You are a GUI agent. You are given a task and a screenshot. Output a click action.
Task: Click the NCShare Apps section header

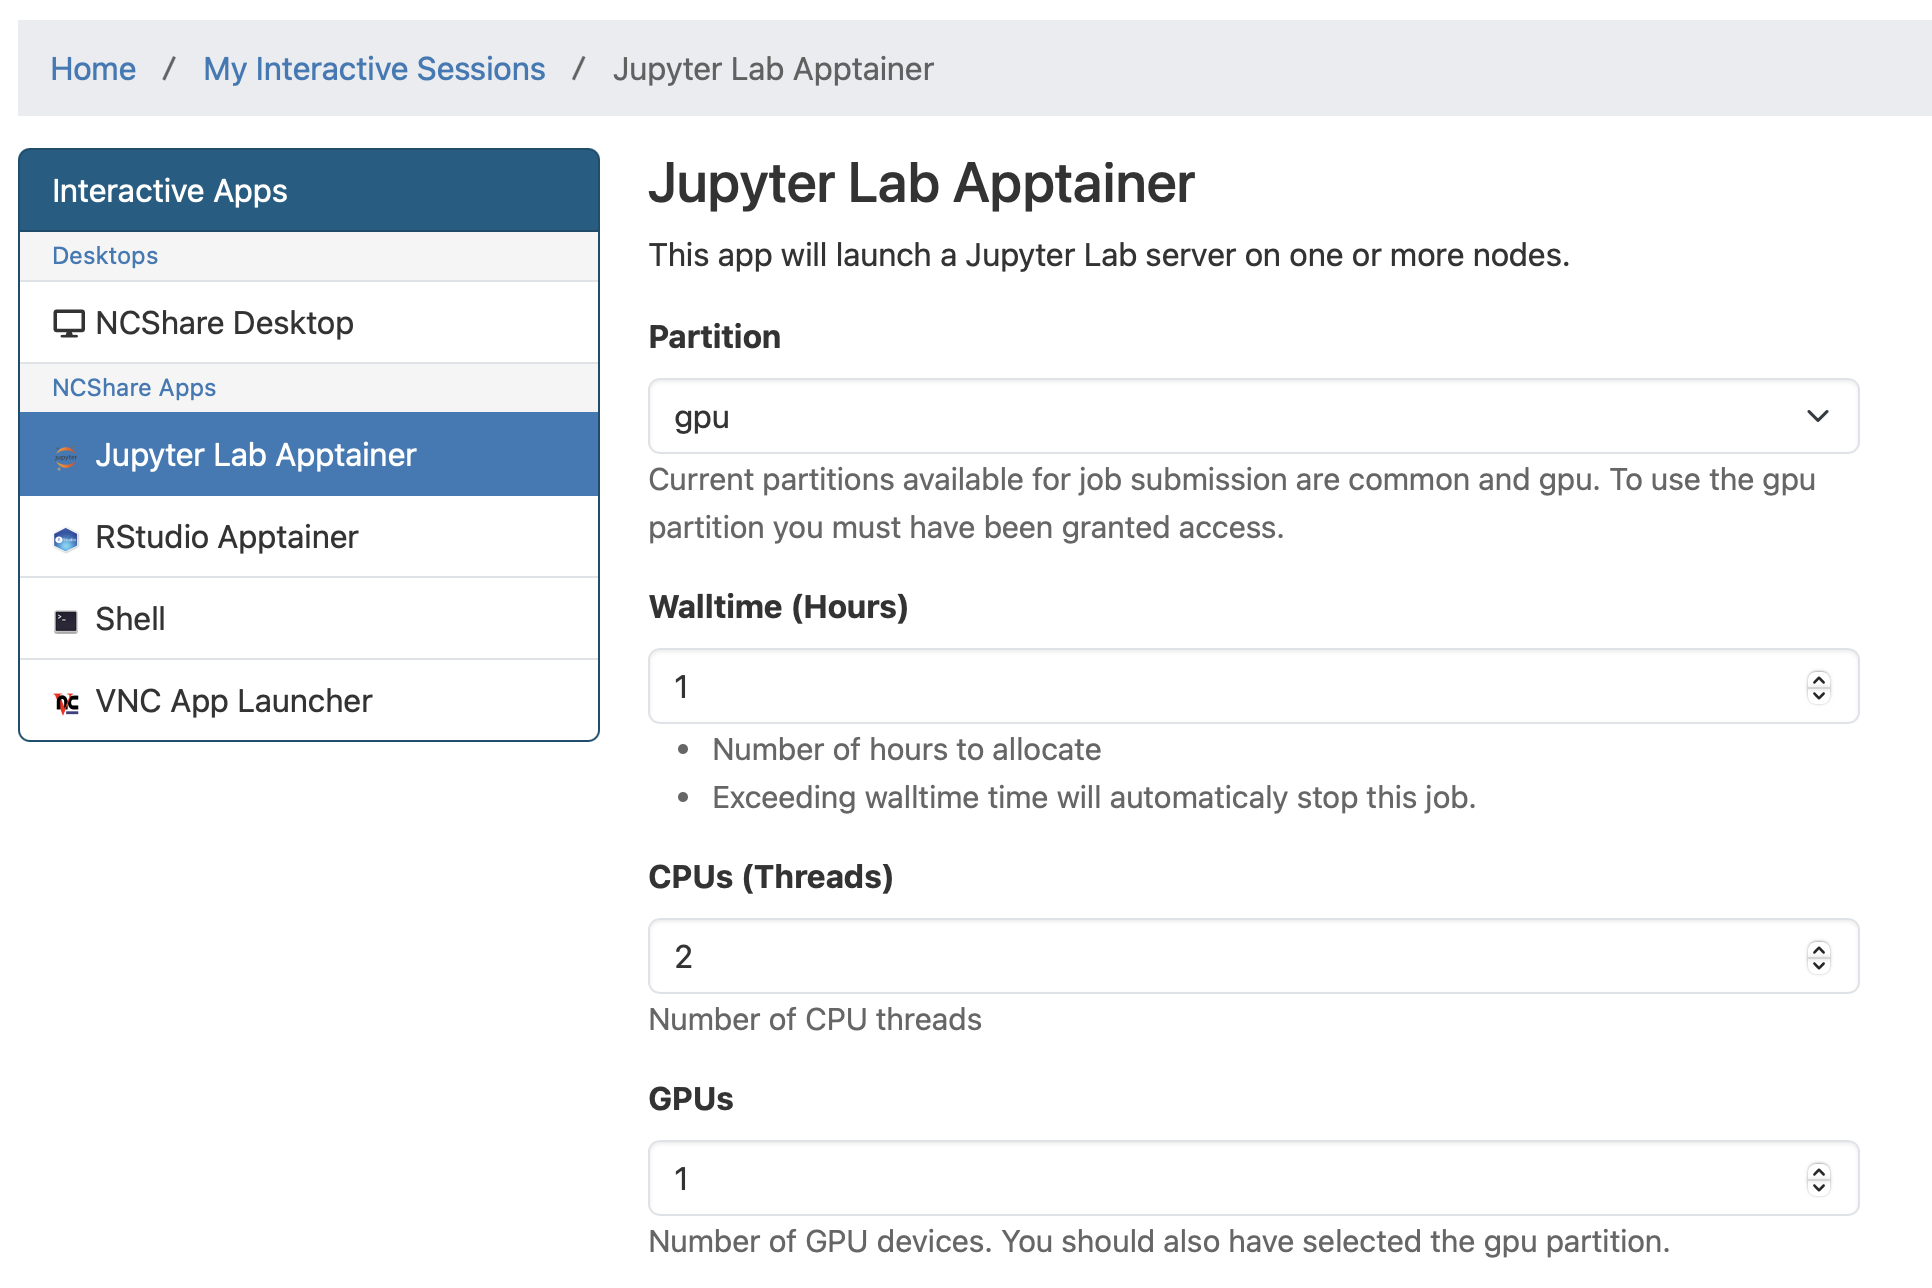(x=134, y=388)
